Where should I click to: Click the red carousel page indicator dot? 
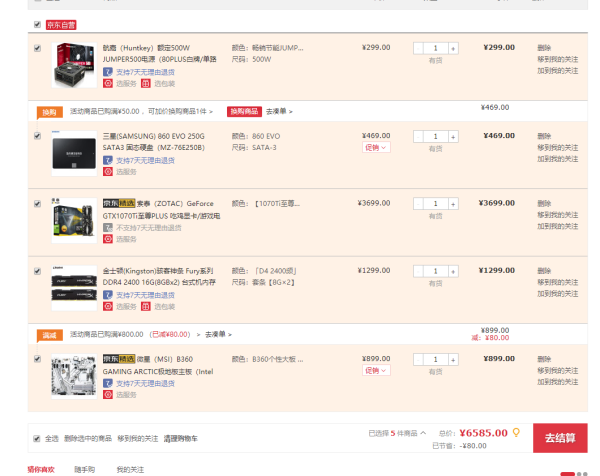click(567, 474)
